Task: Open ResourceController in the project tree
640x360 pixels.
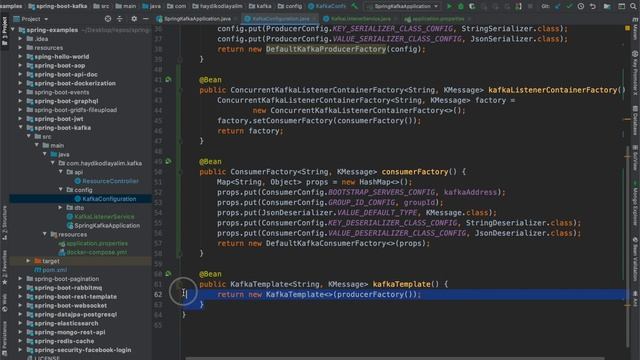Action: pyautogui.click(x=110, y=181)
